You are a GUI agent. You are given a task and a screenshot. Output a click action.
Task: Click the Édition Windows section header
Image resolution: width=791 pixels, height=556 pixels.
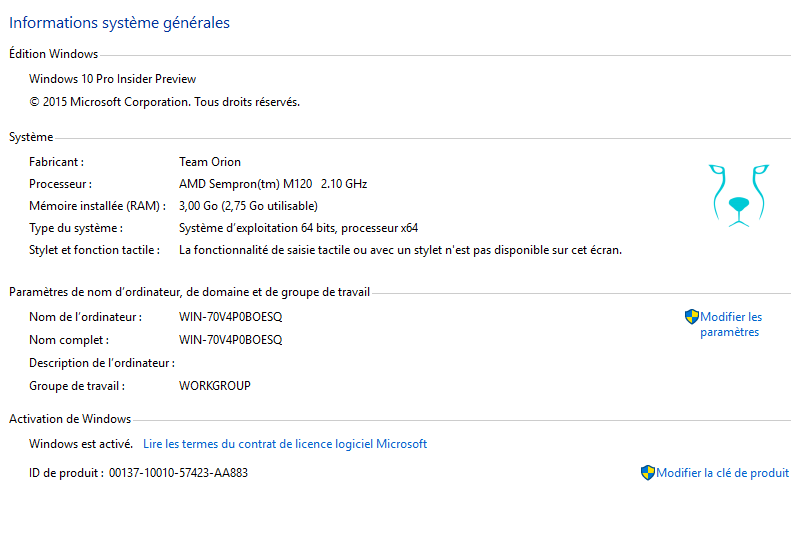[53, 53]
